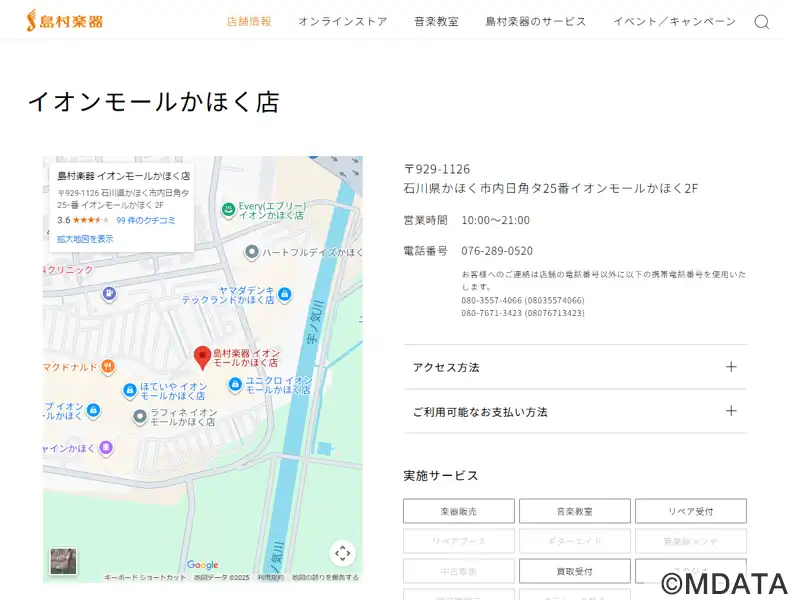The height and width of the screenshot is (600, 800).
Task: Expand the アクセス方法 section
Action: 575,367
